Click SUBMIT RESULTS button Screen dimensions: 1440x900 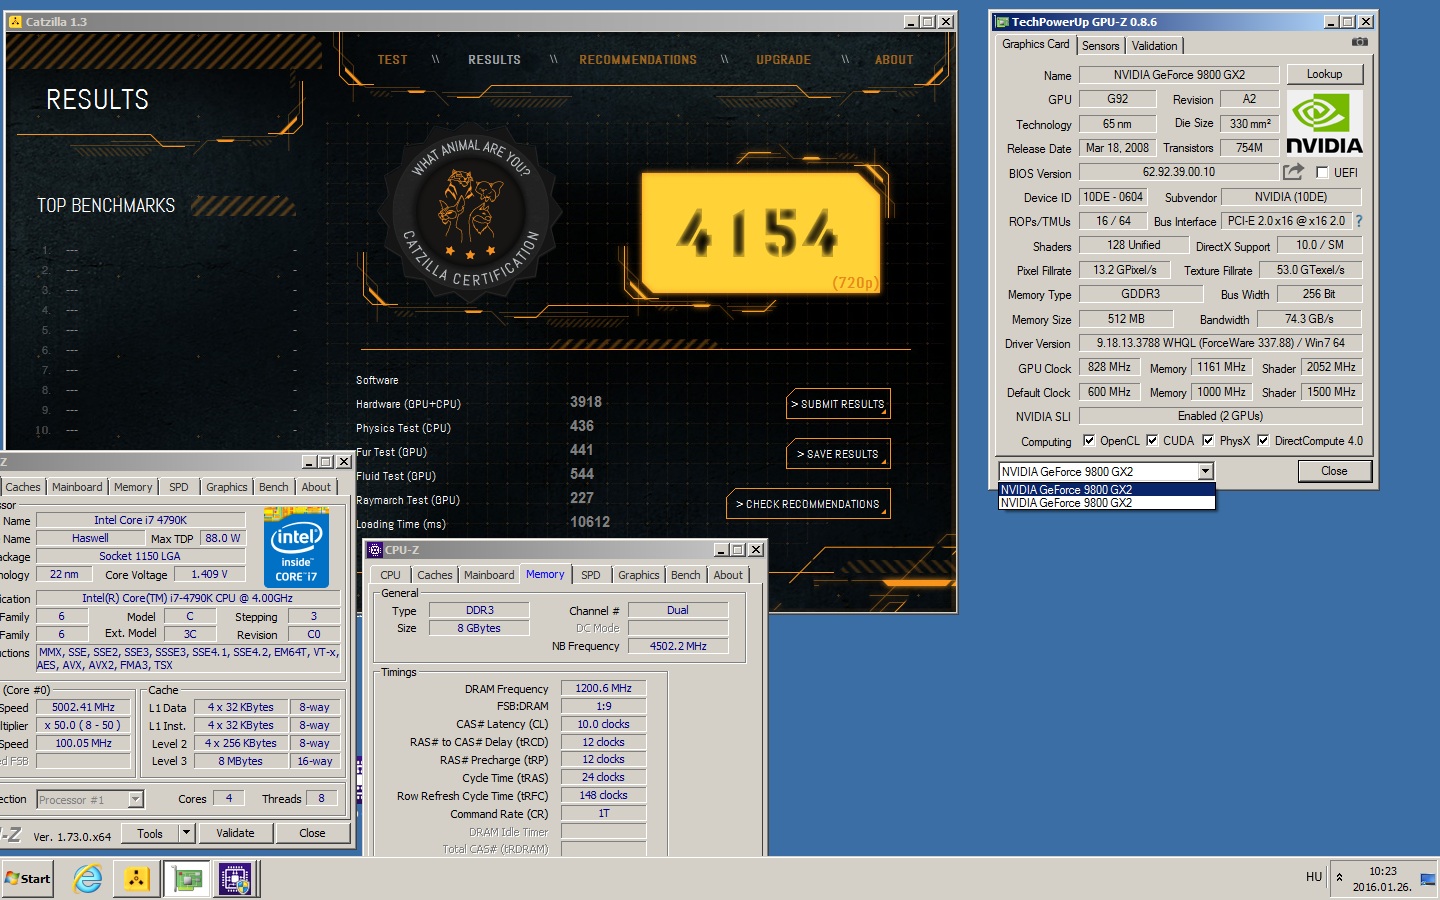click(838, 404)
